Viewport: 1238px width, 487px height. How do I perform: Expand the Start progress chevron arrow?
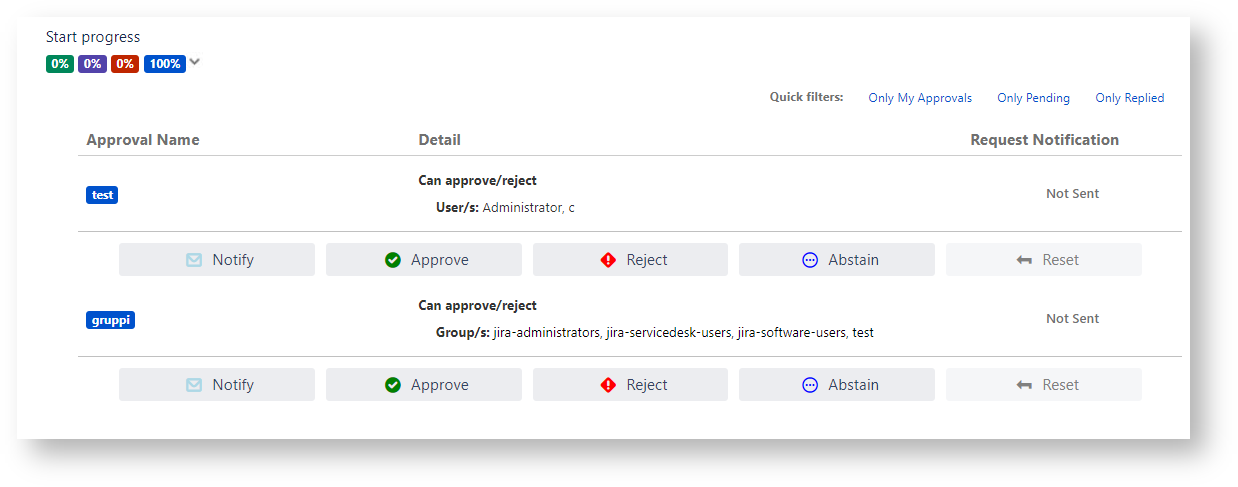click(x=195, y=62)
